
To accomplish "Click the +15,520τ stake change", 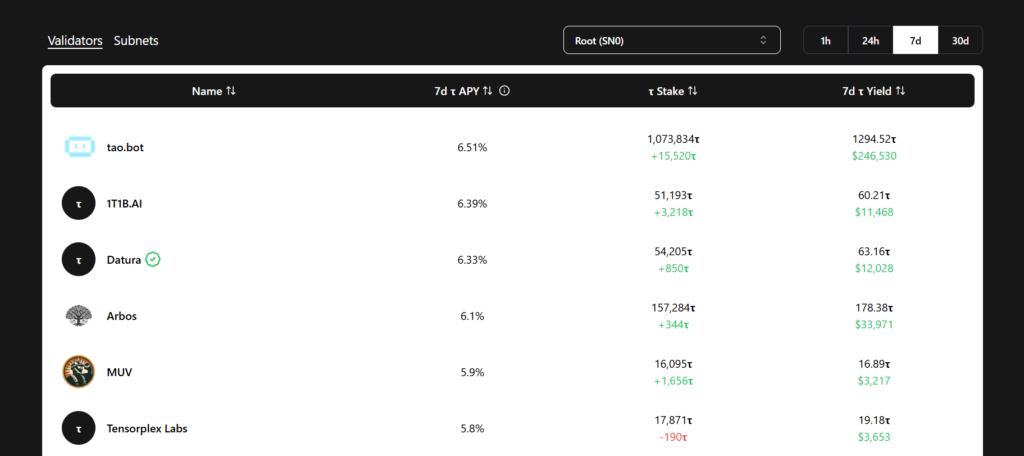I will coord(673,155).
